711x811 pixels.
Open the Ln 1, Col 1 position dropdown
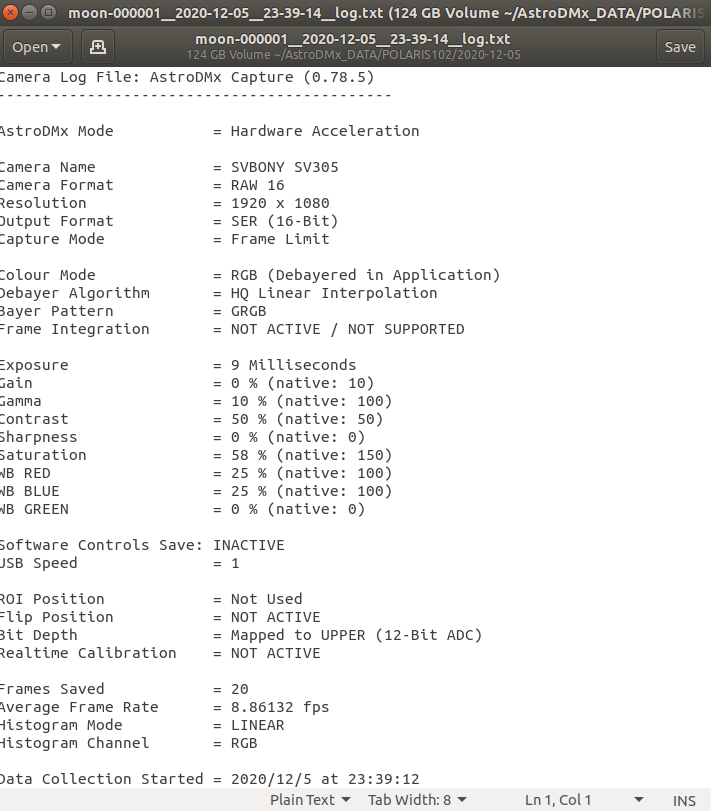click(x=584, y=800)
